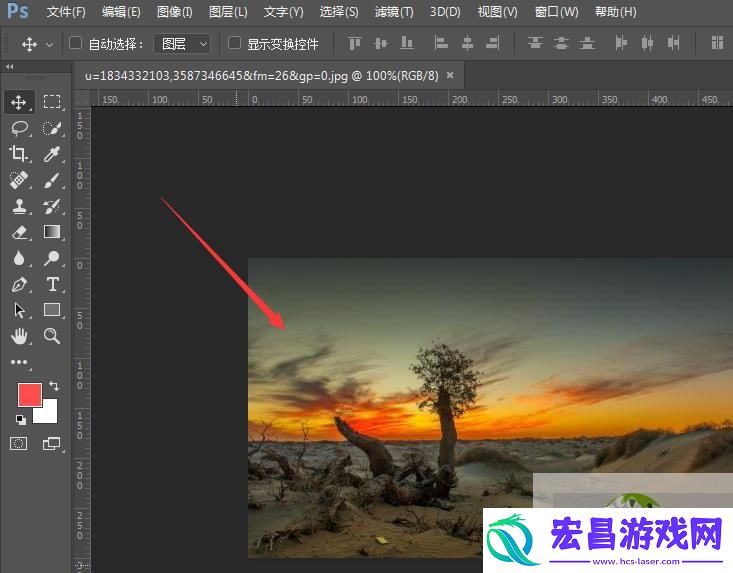Select the Horizontal Type tool
The height and width of the screenshot is (573, 733).
52,284
